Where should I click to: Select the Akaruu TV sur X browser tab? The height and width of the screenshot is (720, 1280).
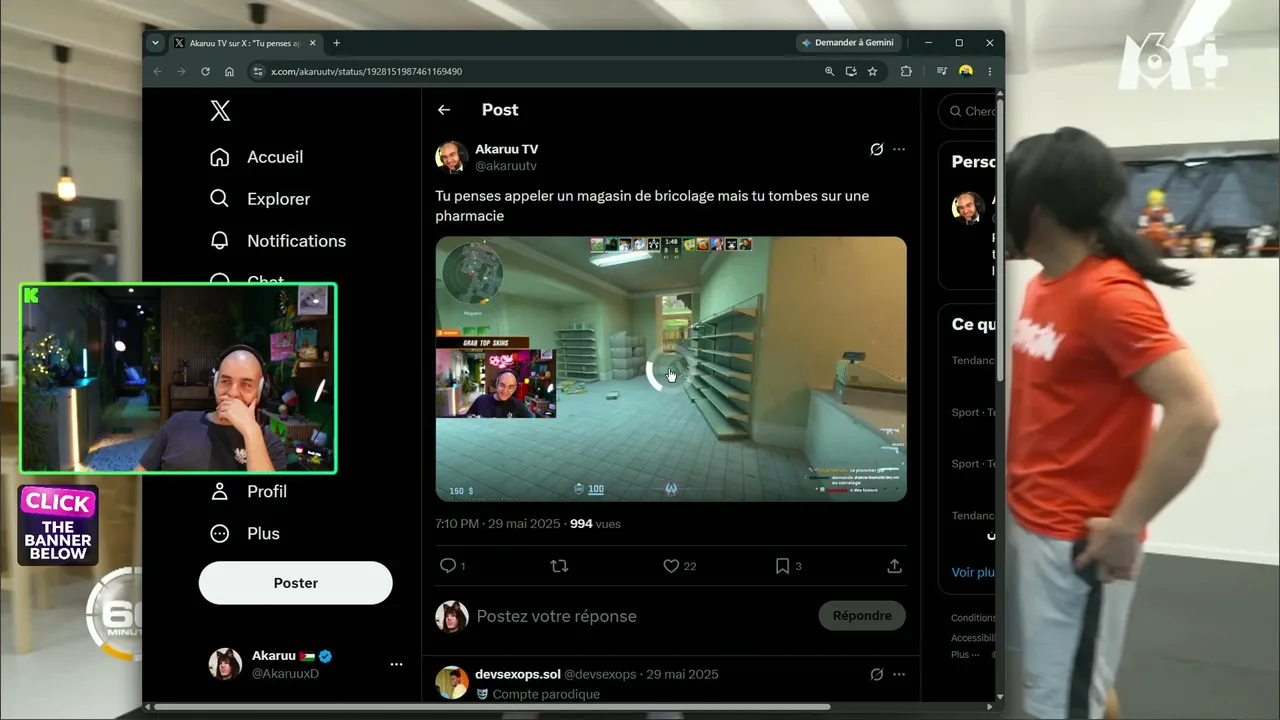246,43
